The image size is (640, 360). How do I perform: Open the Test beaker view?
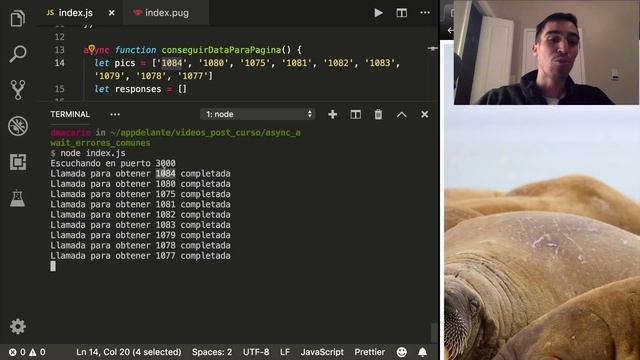18,198
